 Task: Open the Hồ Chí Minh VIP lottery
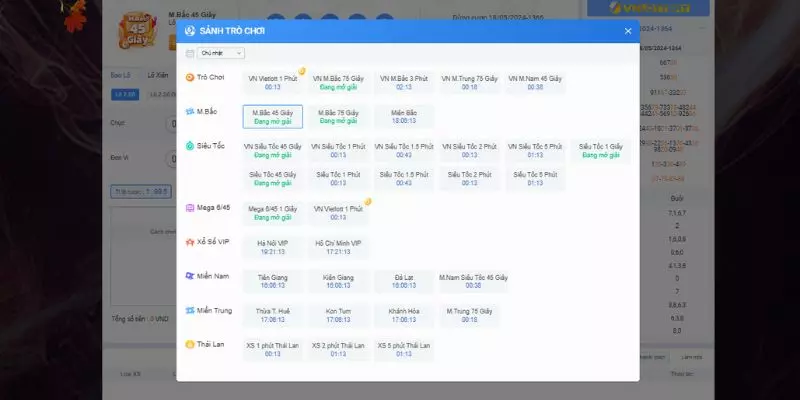pyautogui.click(x=338, y=247)
